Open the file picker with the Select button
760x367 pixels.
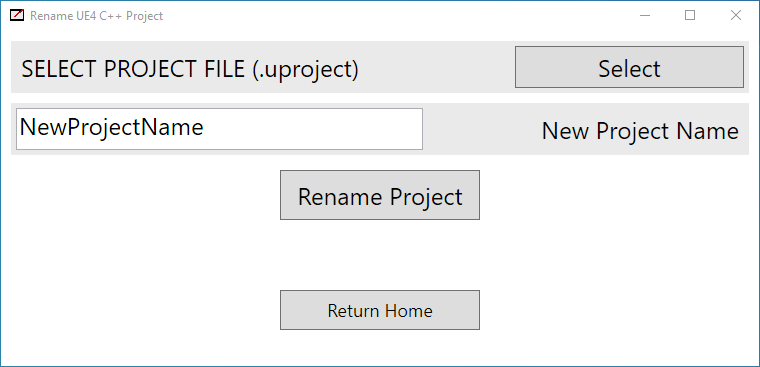(629, 67)
